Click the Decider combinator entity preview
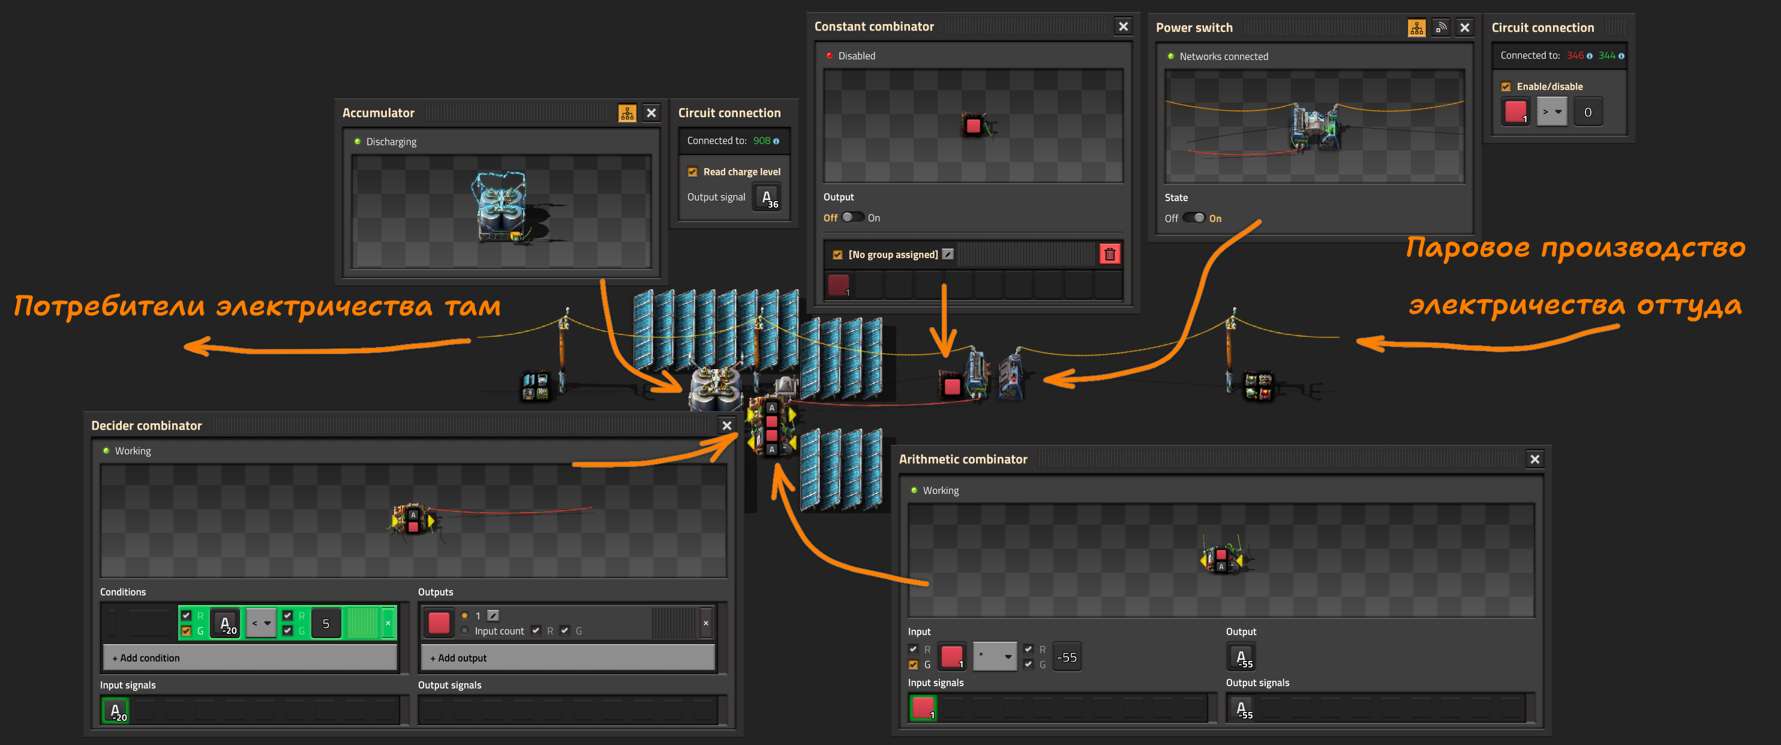The width and height of the screenshot is (1781, 745). pos(413,520)
